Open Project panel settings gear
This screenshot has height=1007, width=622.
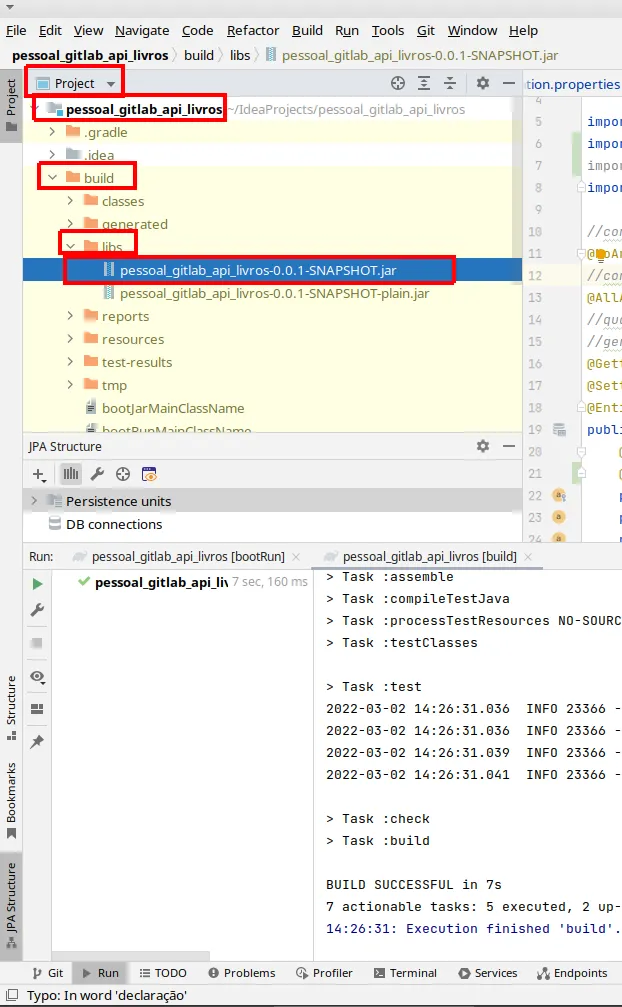click(x=483, y=83)
